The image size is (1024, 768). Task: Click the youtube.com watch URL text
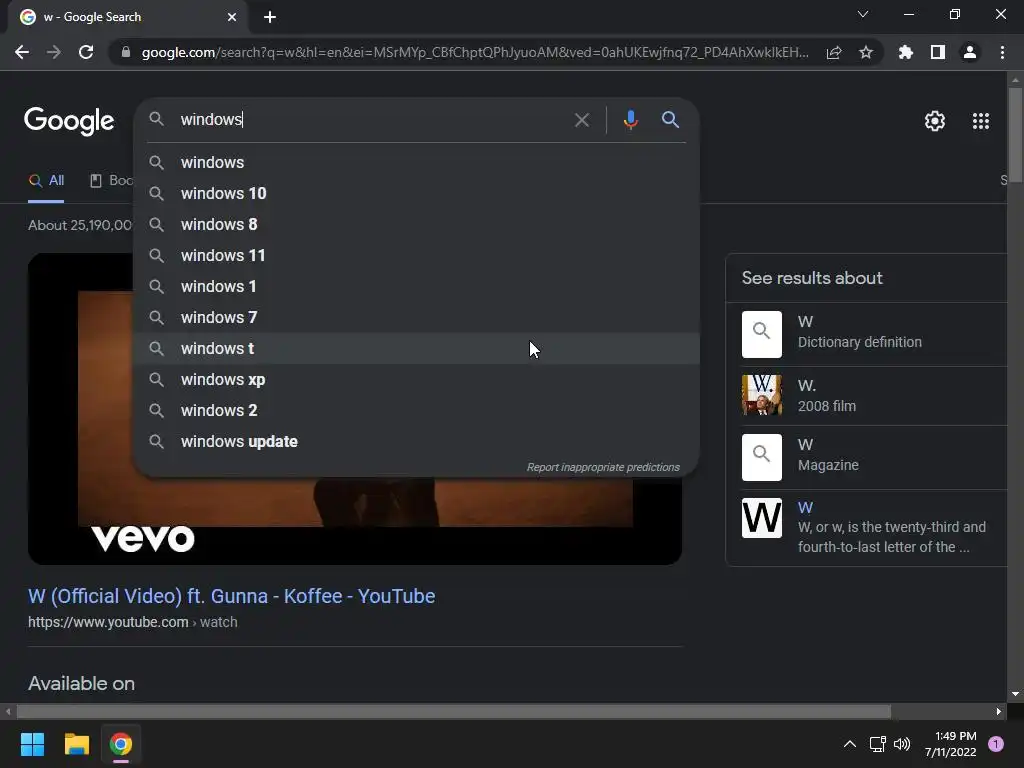click(x=133, y=622)
